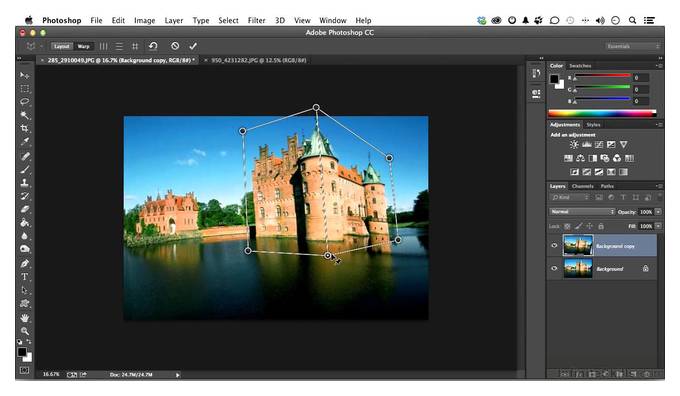
Task: Toggle lock all padlock
Action: [601, 226]
